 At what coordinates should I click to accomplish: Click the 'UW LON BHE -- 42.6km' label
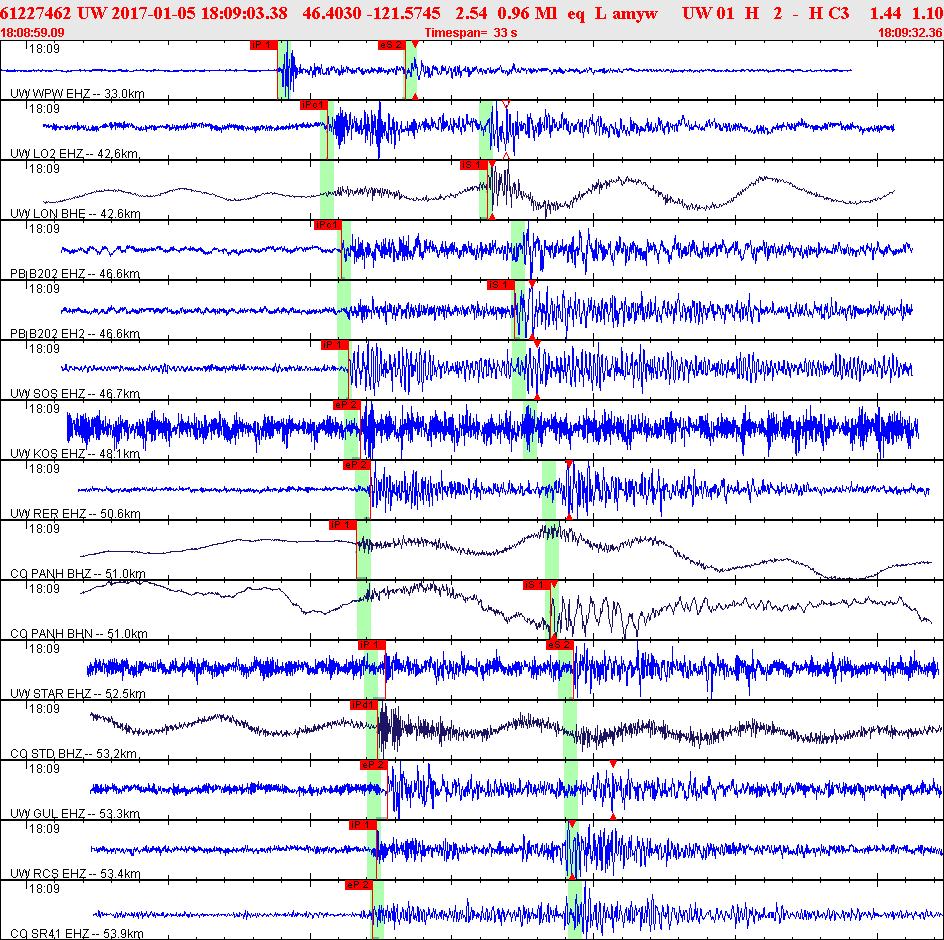point(75,213)
